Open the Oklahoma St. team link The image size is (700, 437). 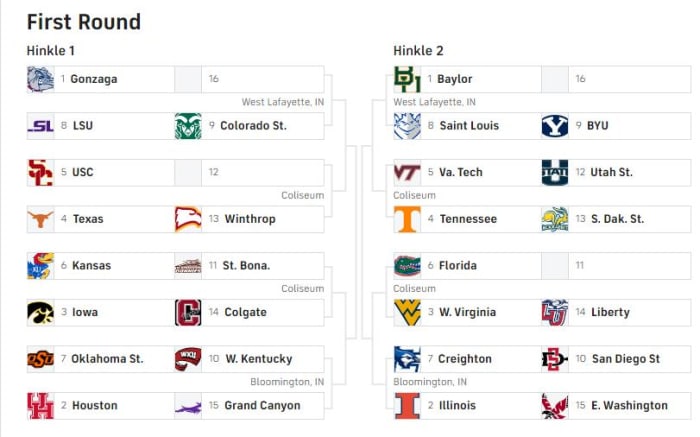coord(107,359)
